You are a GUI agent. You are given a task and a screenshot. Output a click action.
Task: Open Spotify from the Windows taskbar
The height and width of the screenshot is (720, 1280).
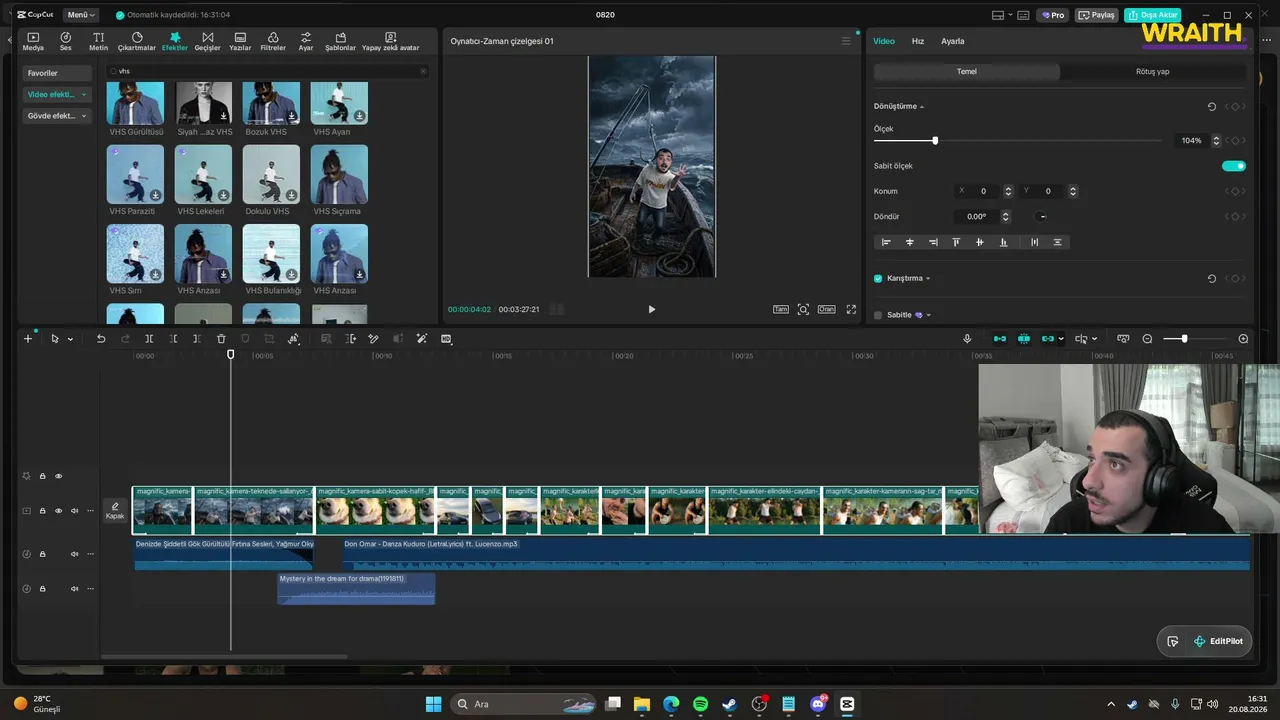(x=700, y=704)
